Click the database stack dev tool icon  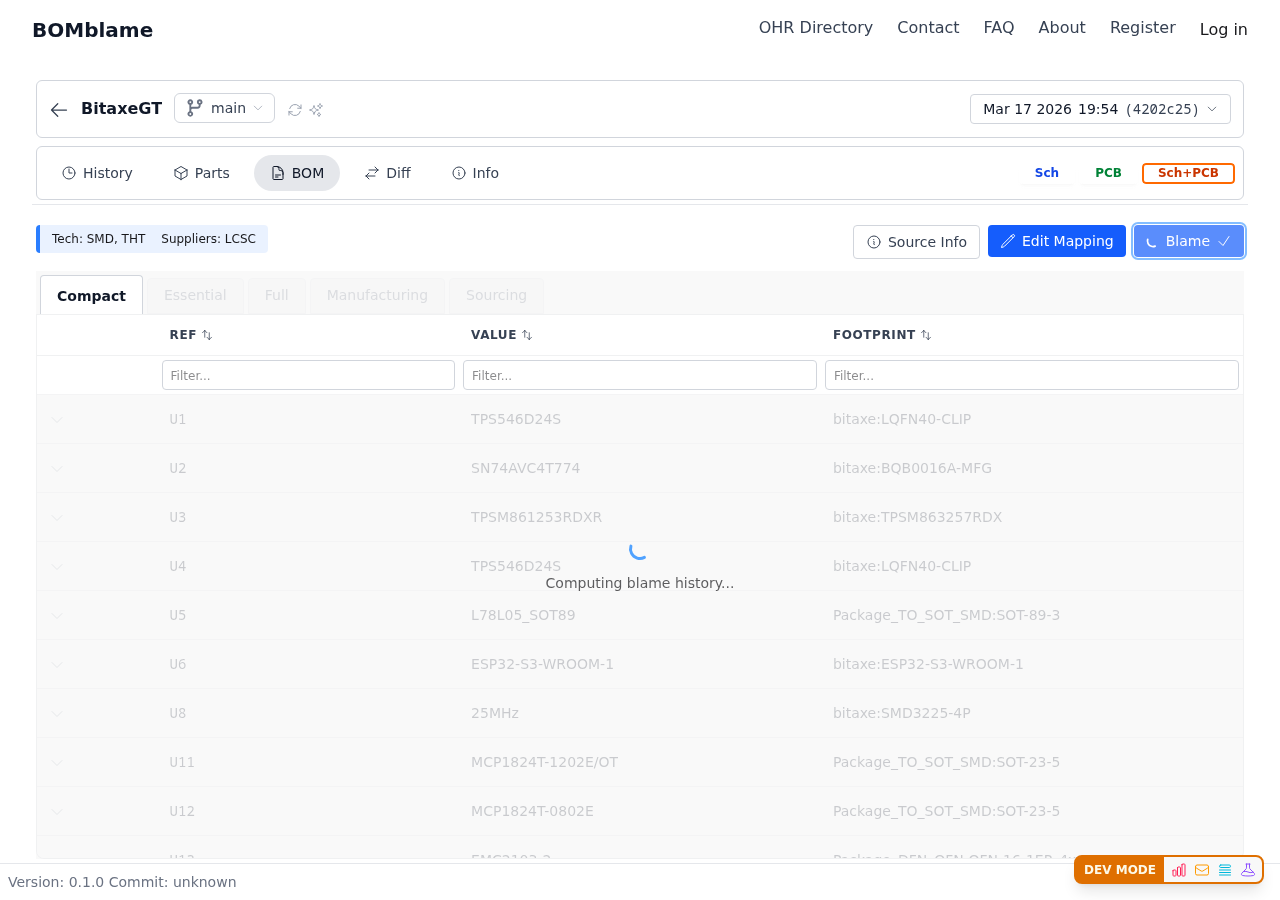[1225, 870]
